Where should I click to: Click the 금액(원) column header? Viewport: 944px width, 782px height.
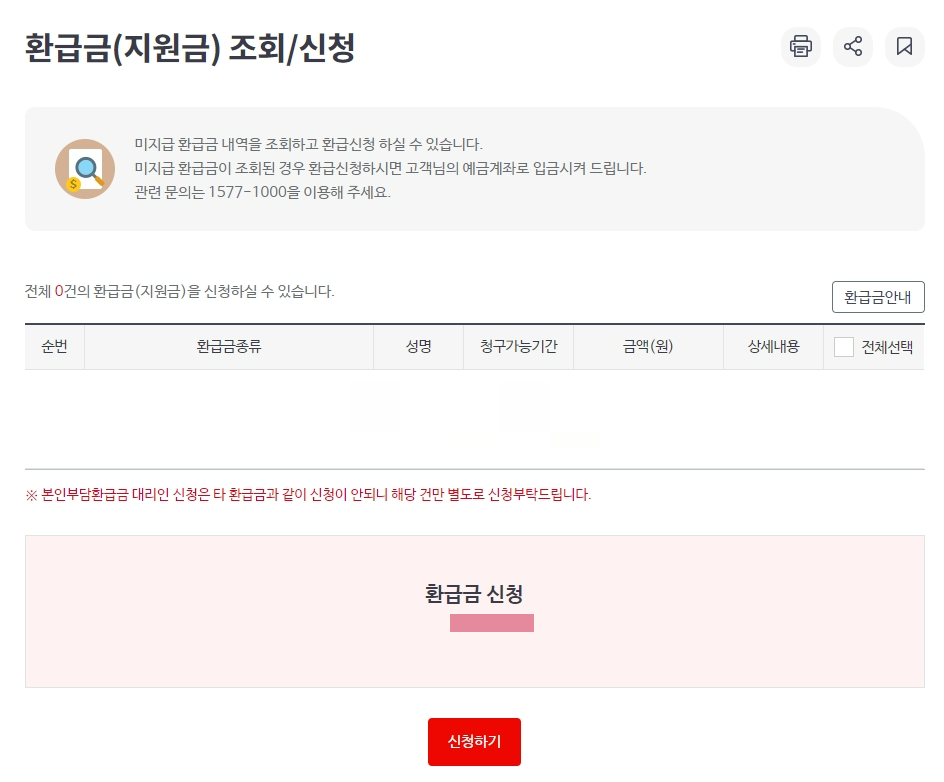645,346
